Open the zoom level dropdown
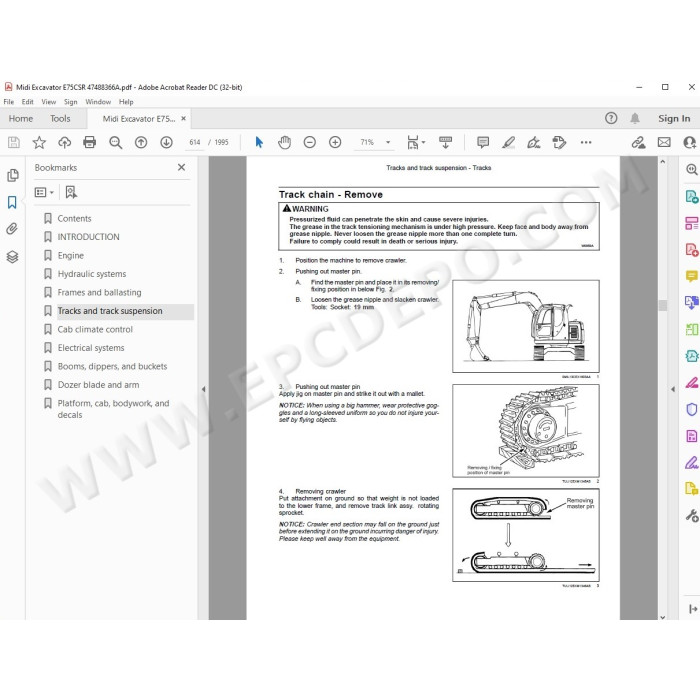This screenshot has height=700, width=700. tap(388, 142)
